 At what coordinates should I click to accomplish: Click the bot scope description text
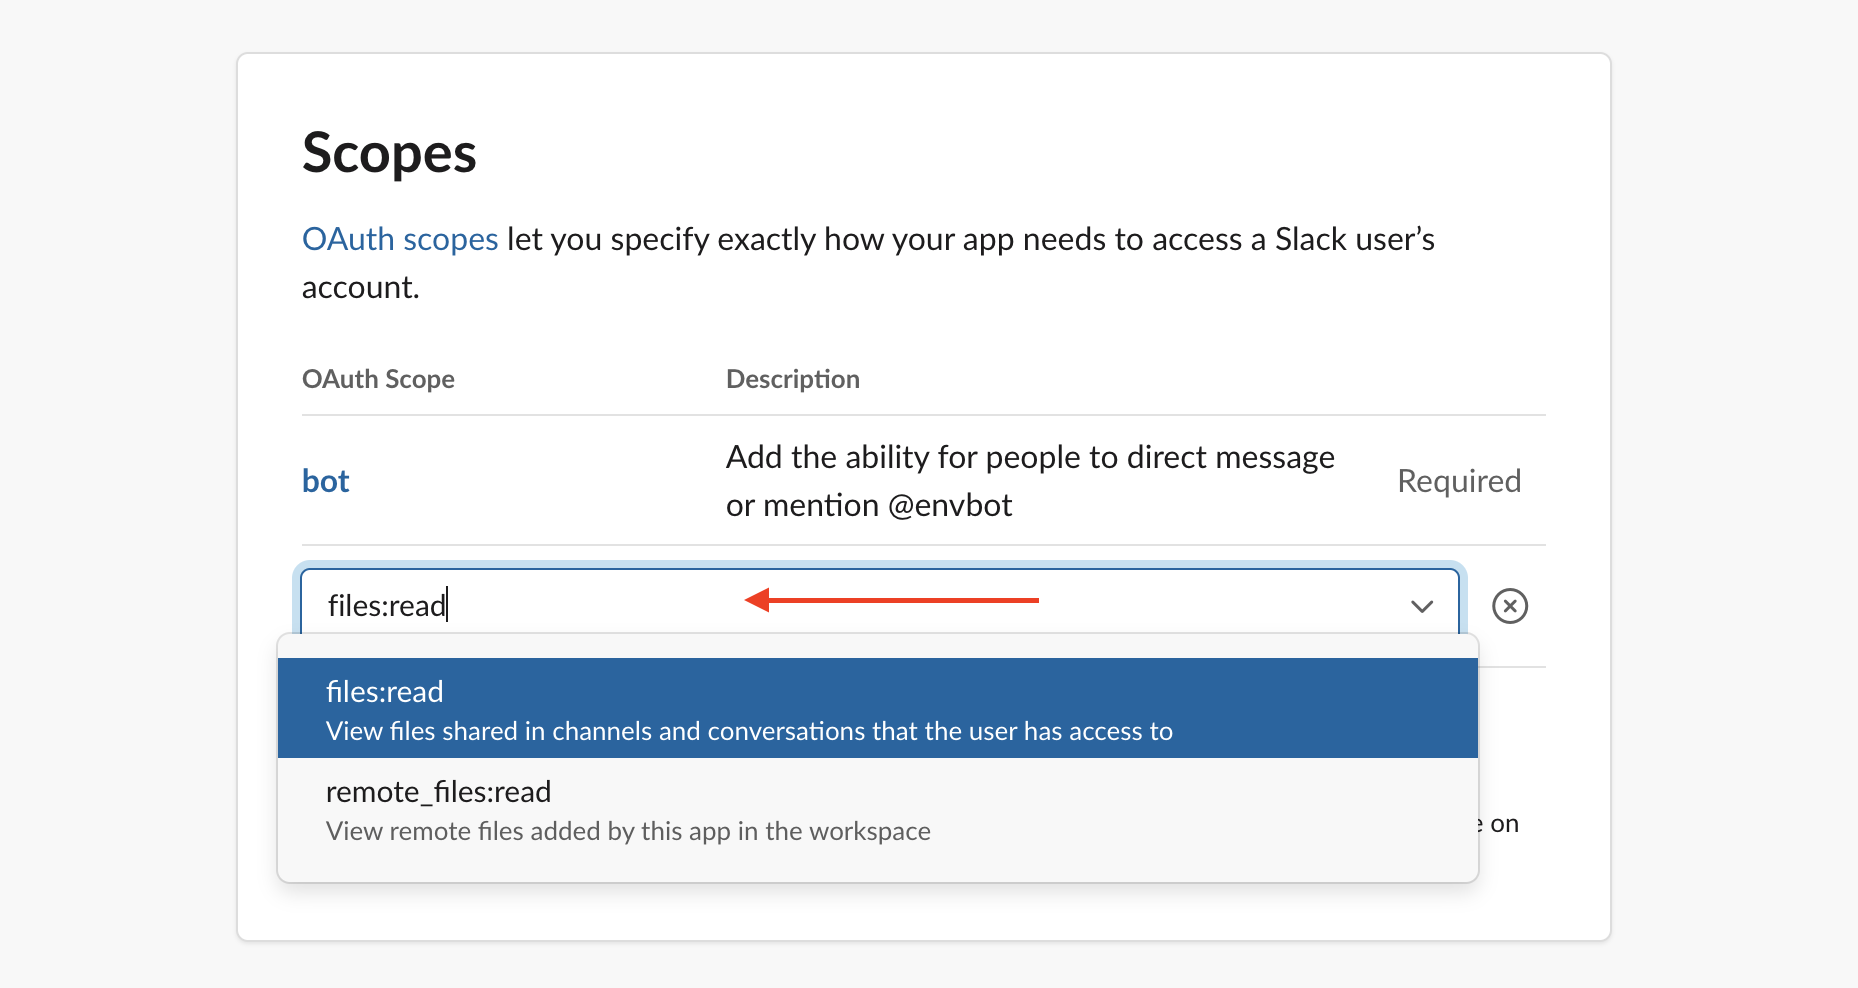click(1029, 458)
